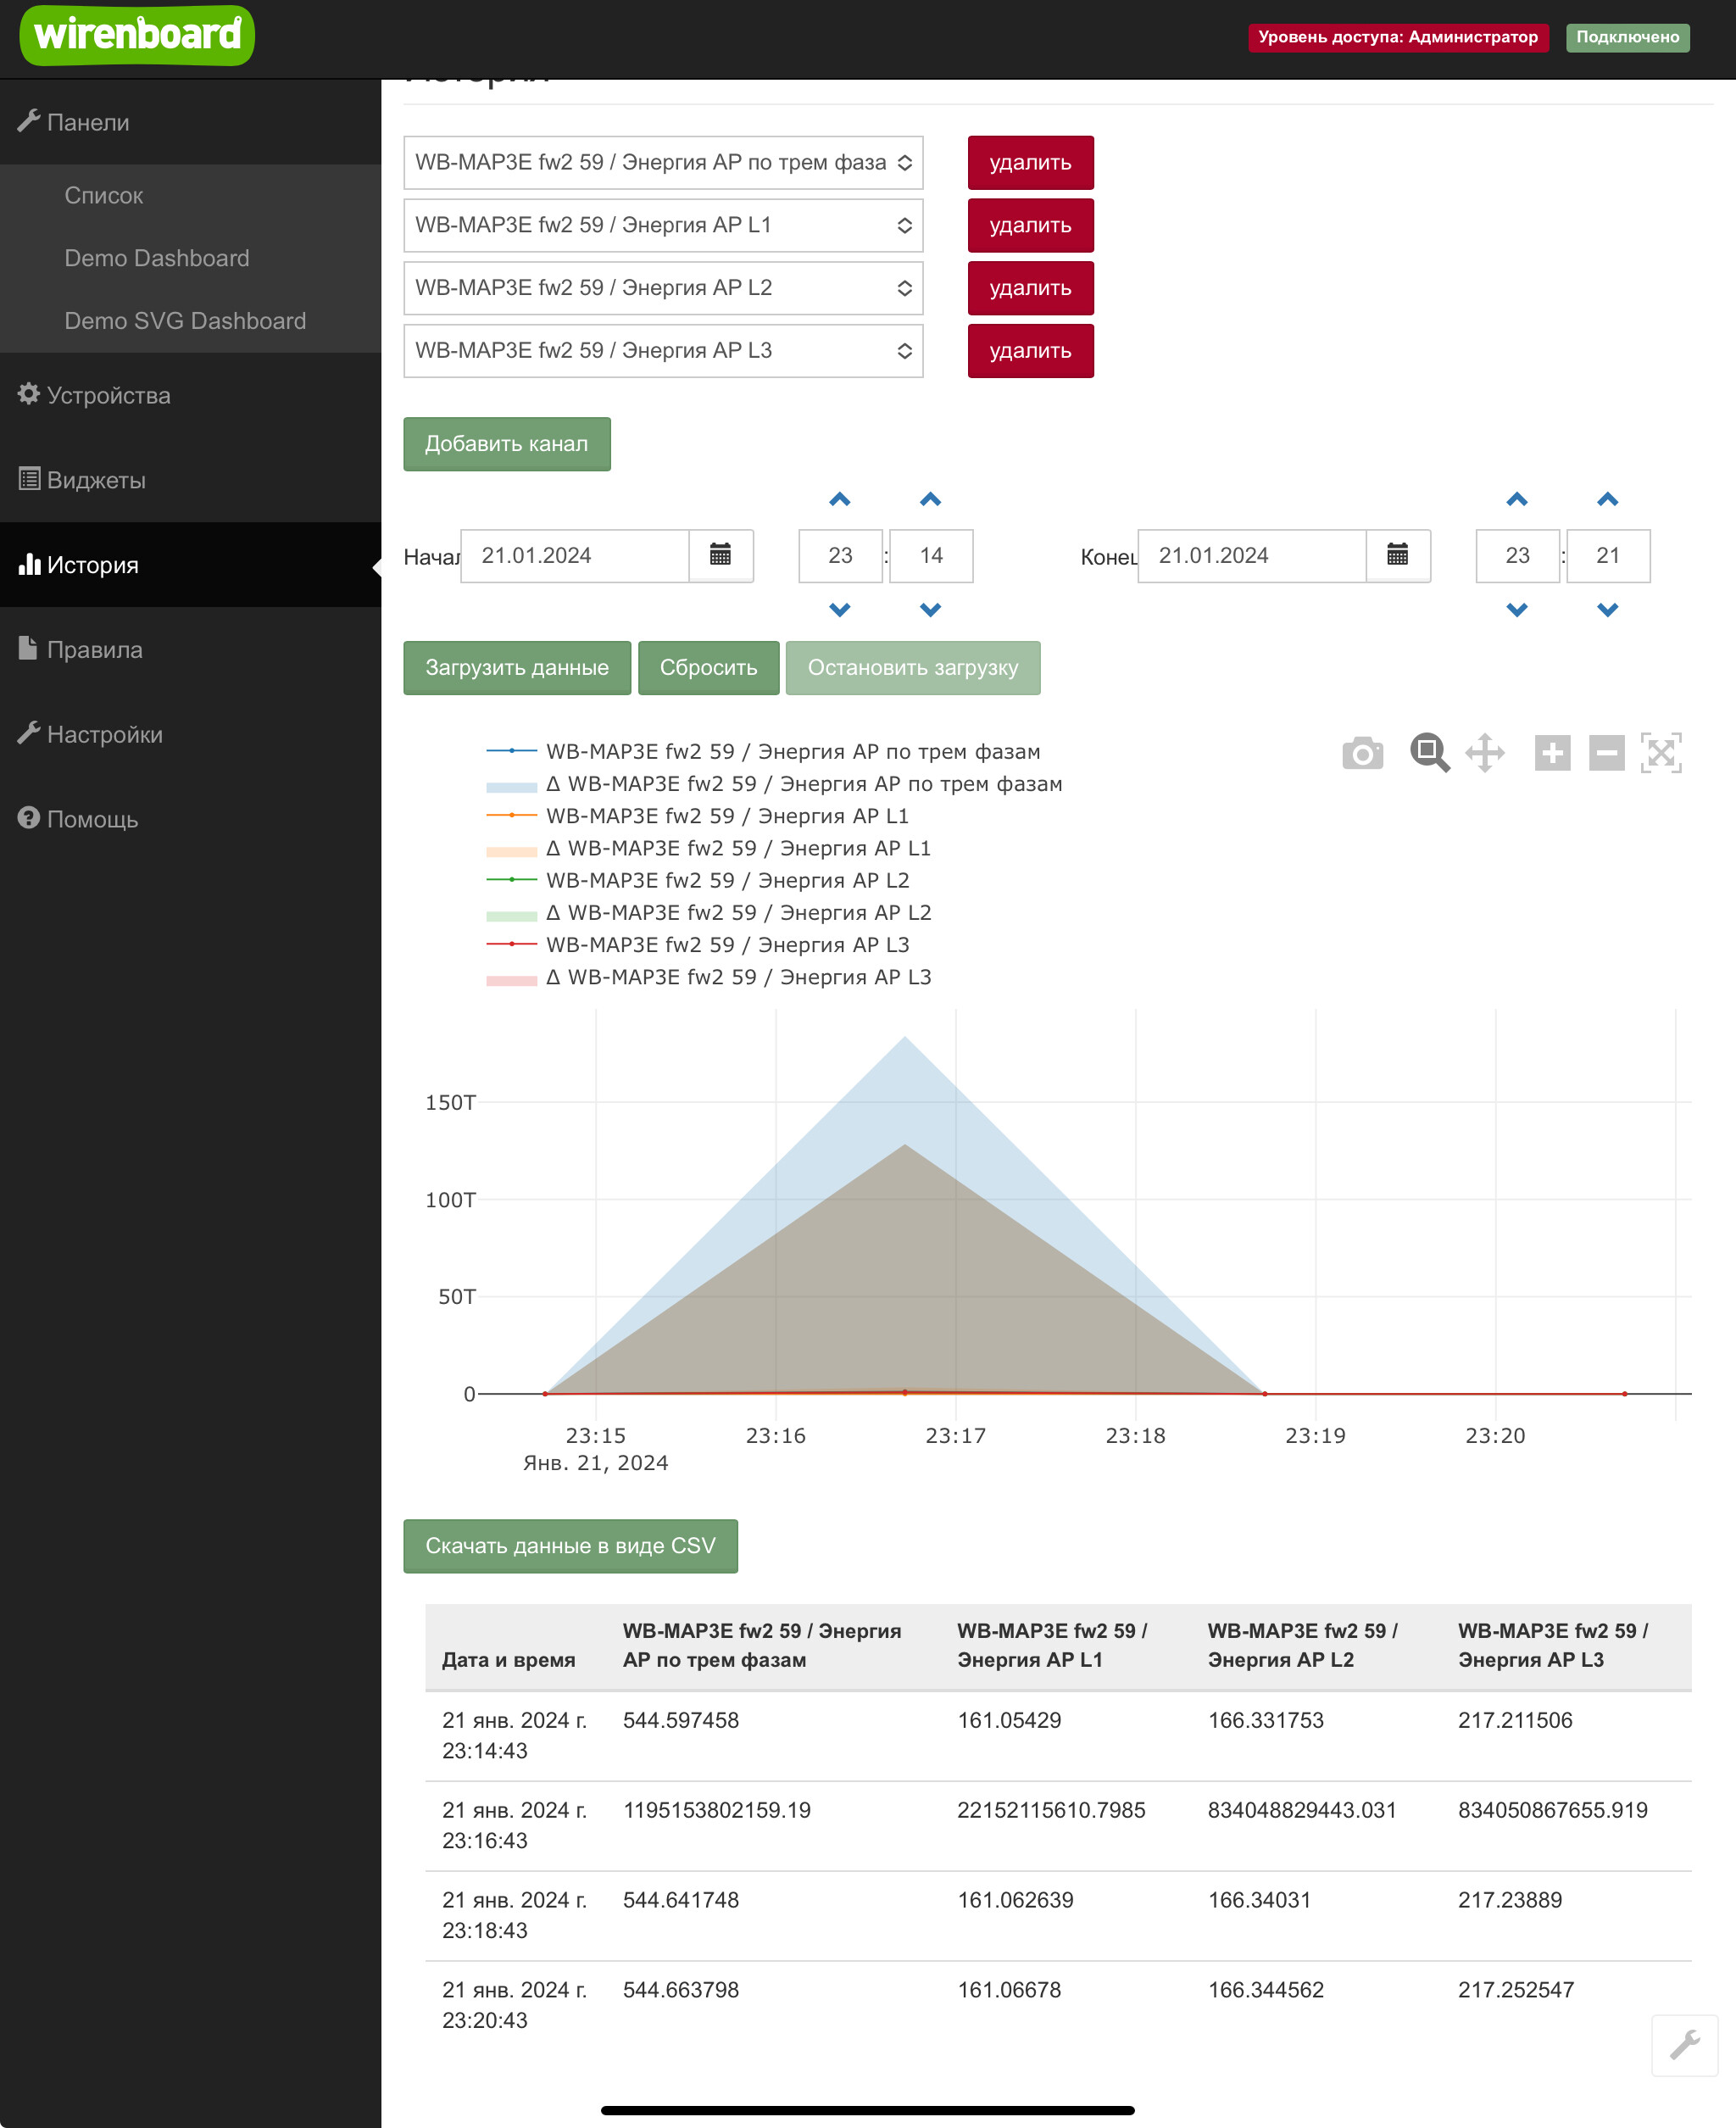Decrease the end hour with down arrow

[x=1517, y=610]
